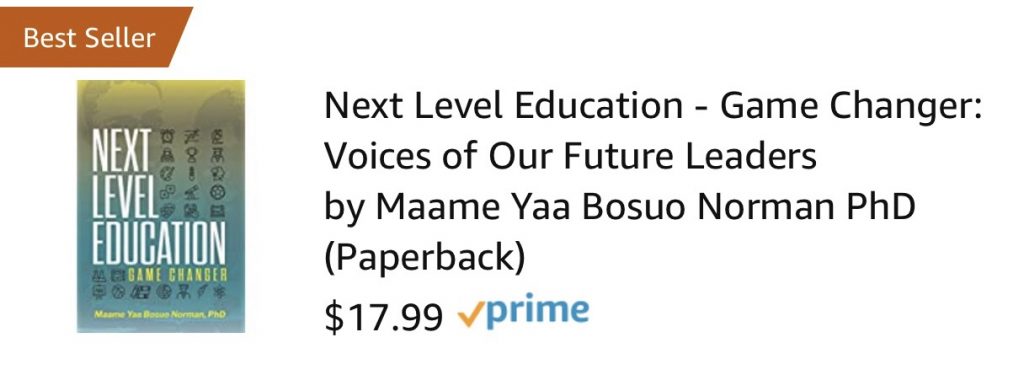The height and width of the screenshot is (391, 1024).
Task: Click the Voices of Our Future Leaders subtitle
Action: pyautogui.click(x=570, y=156)
